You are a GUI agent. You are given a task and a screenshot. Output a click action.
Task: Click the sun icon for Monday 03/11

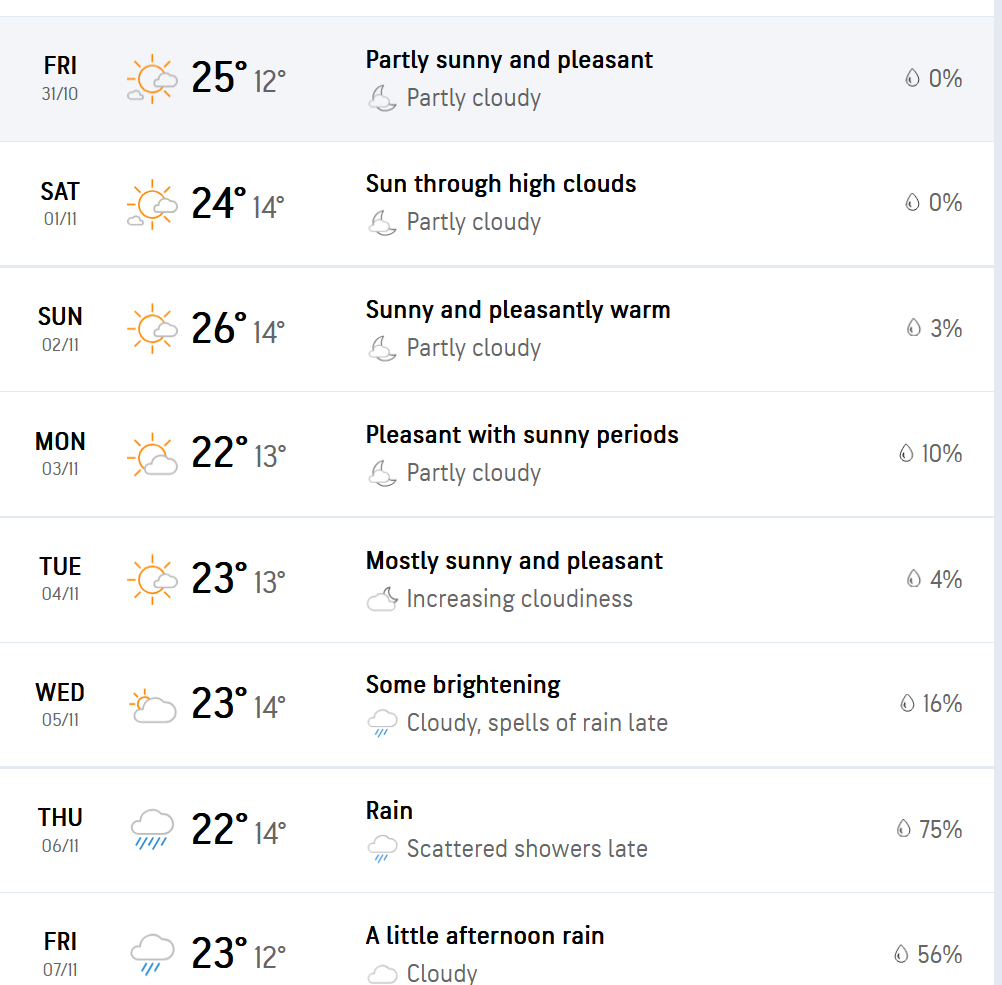pyautogui.click(x=152, y=455)
